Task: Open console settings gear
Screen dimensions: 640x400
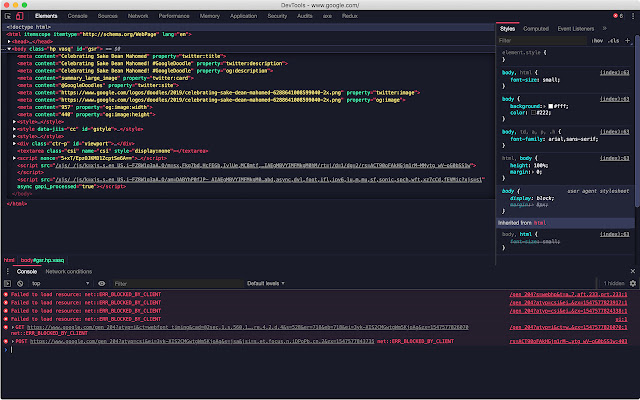Action: (x=633, y=283)
